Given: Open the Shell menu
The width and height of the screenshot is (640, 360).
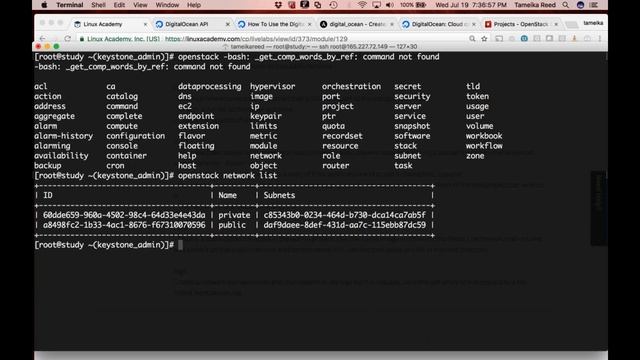Looking at the screenshot, I should click(98, 5).
